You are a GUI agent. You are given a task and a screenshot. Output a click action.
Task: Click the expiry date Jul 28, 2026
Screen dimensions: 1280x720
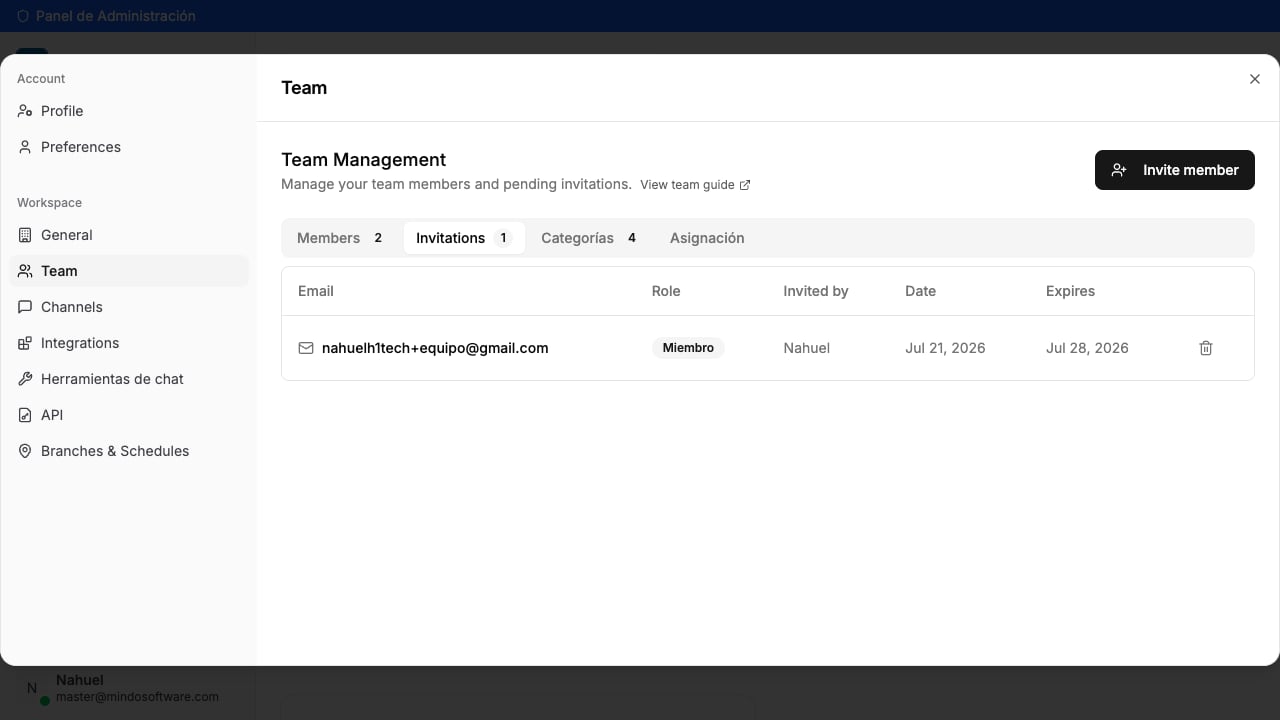click(1087, 348)
